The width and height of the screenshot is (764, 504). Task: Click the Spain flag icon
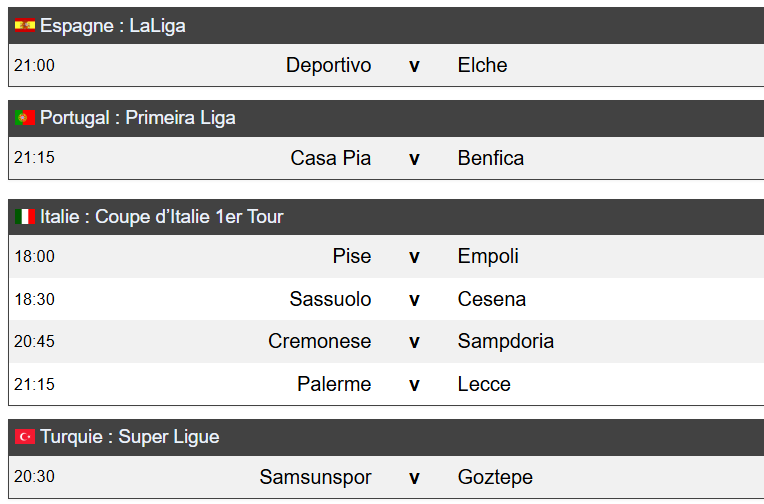click(25, 25)
